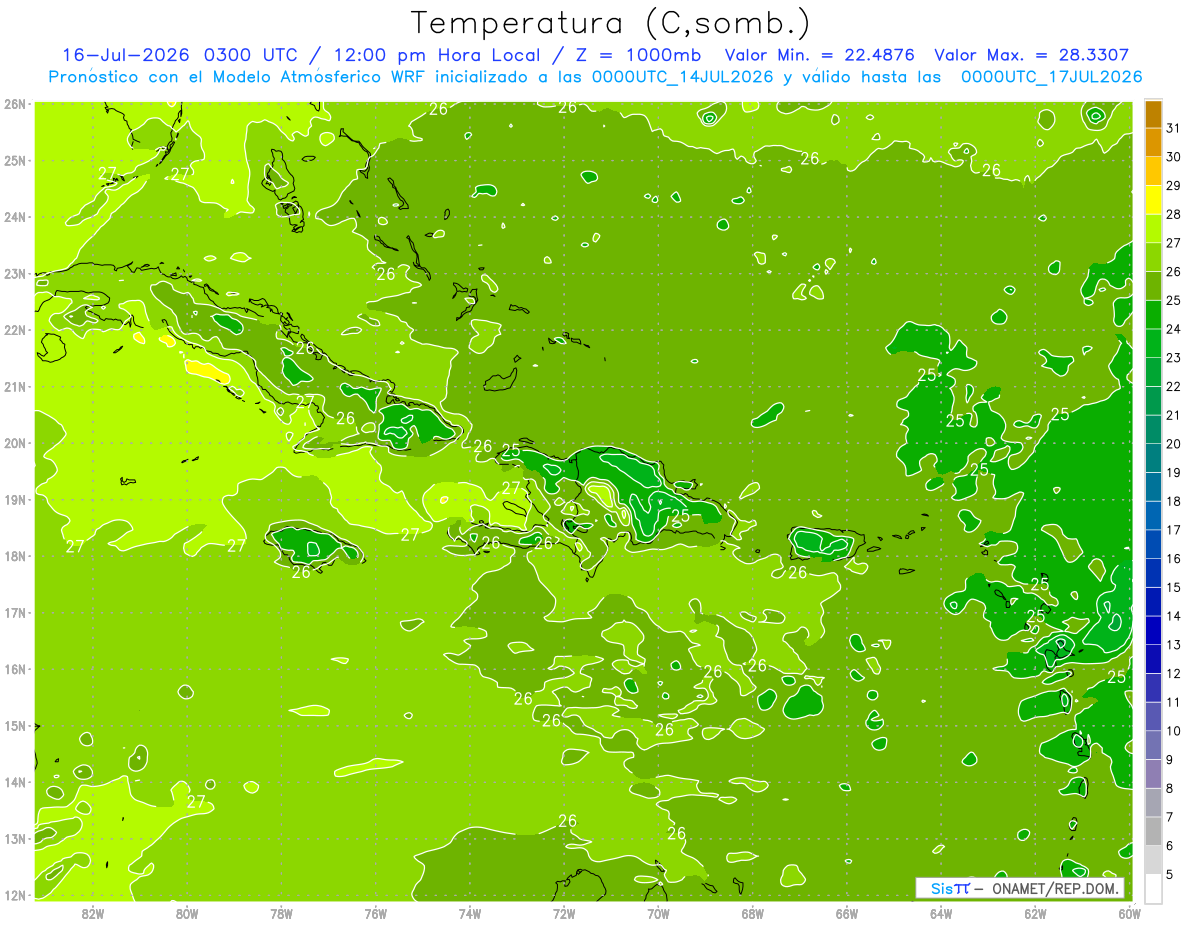Click the '78W' longitude axis label
This screenshot has width=1200, height=927.
281,913
